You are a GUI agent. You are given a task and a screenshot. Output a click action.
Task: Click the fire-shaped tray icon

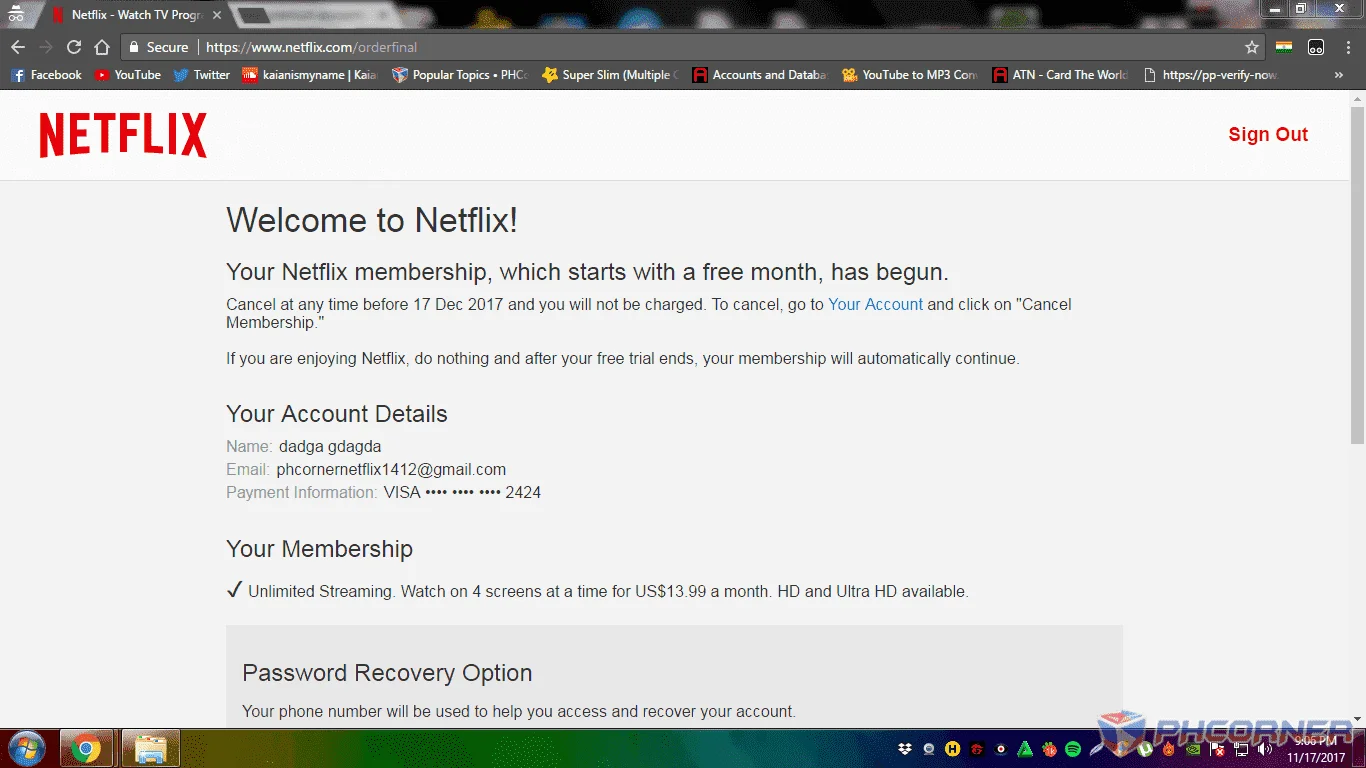1168,749
